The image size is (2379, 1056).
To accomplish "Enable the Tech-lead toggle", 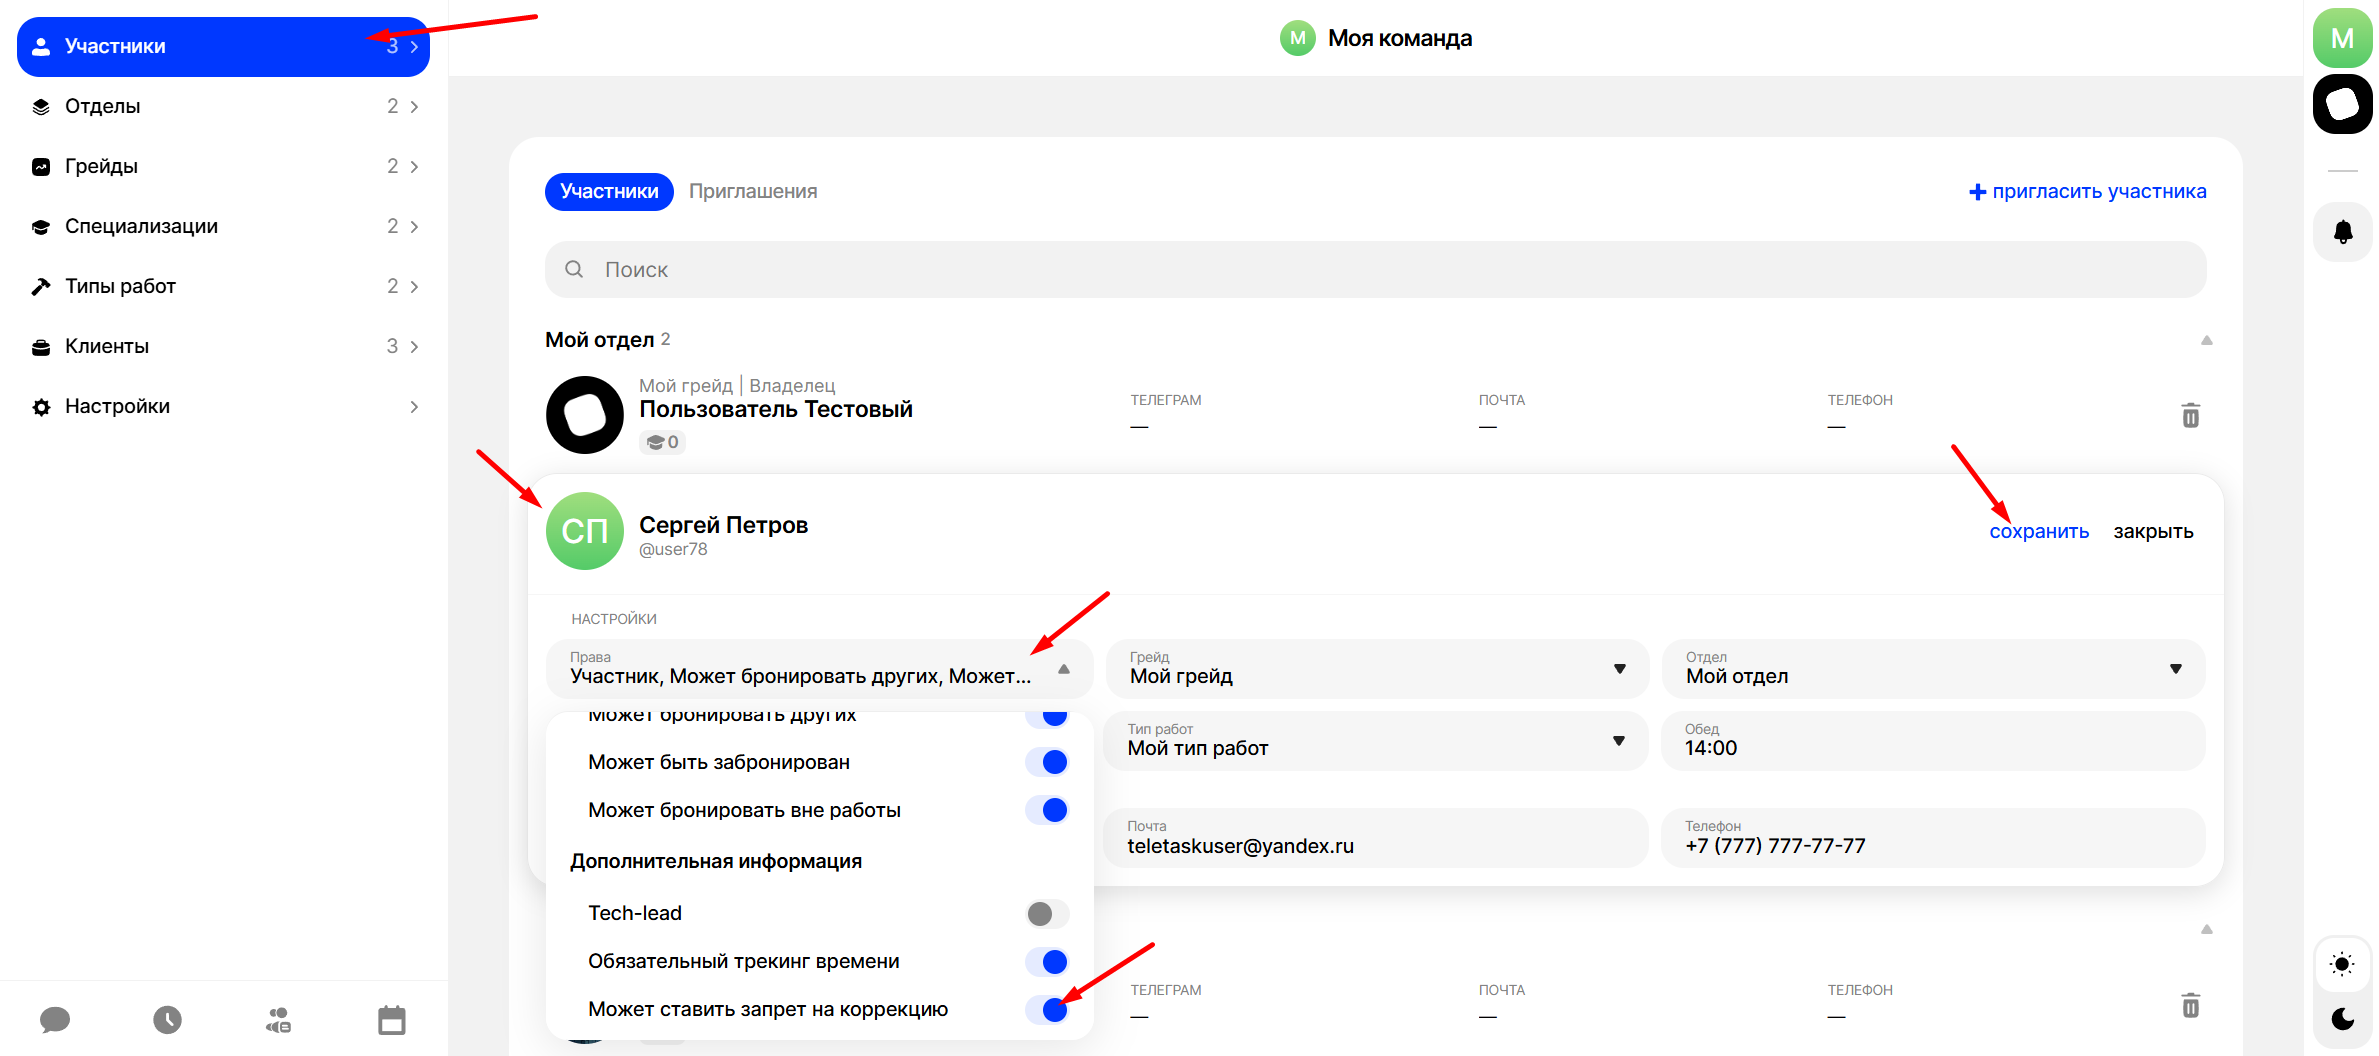I will pyautogui.click(x=1047, y=913).
